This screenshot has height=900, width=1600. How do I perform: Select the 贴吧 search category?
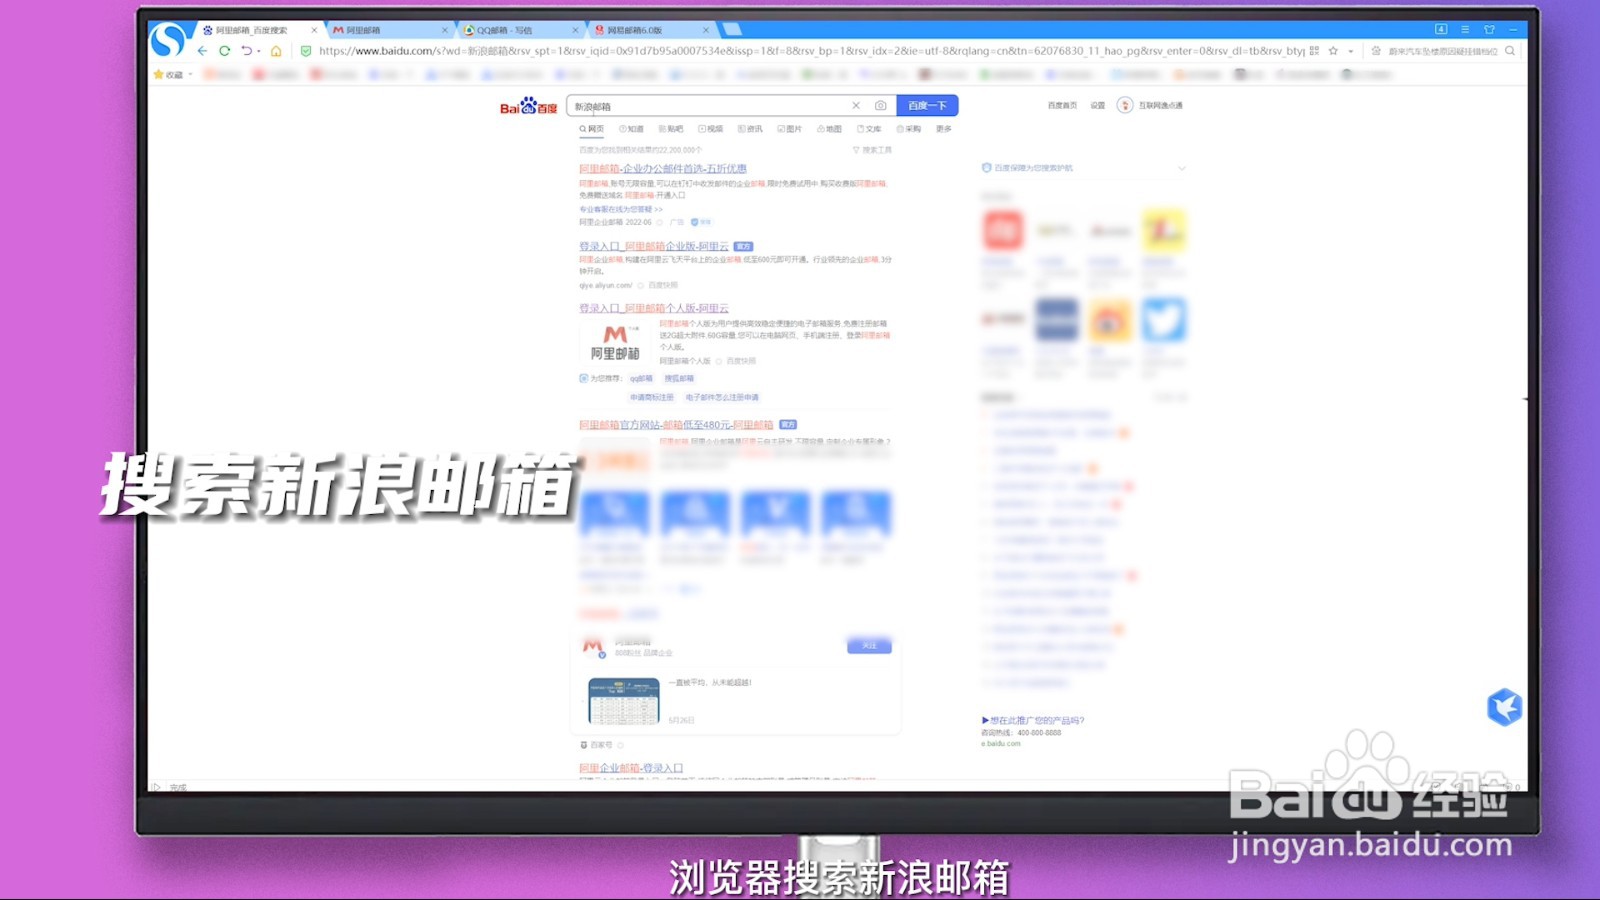tap(671, 129)
